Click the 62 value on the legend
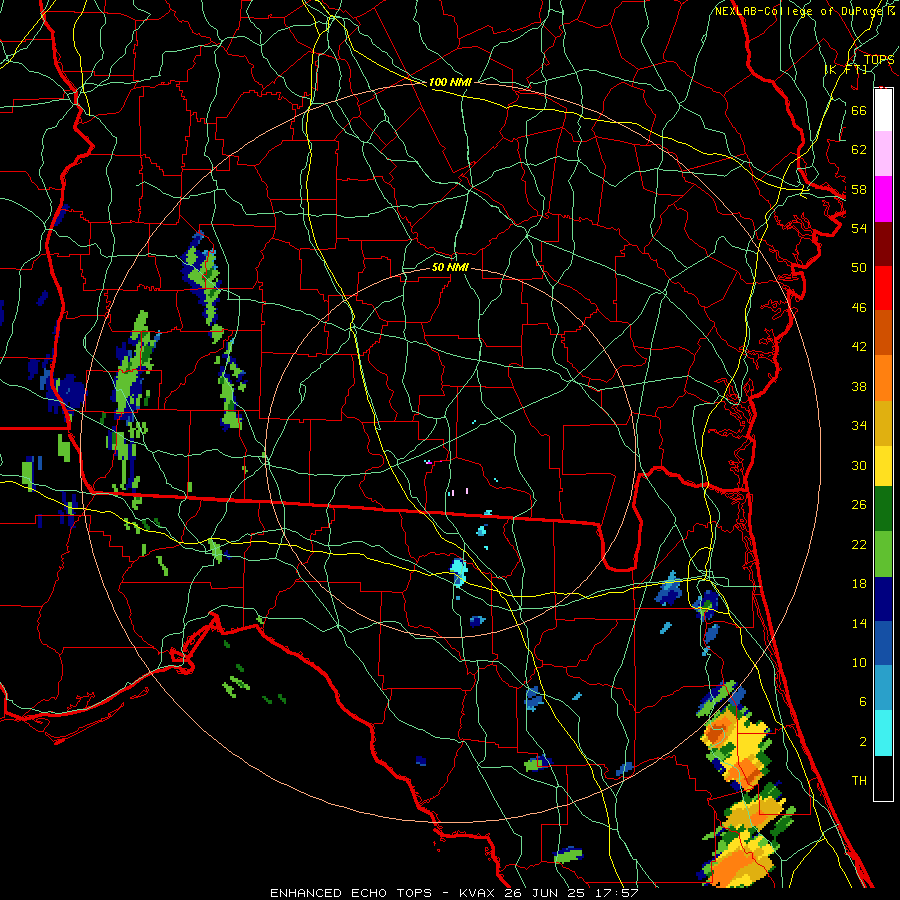The image size is (900, 900). [x=859, y=150]
